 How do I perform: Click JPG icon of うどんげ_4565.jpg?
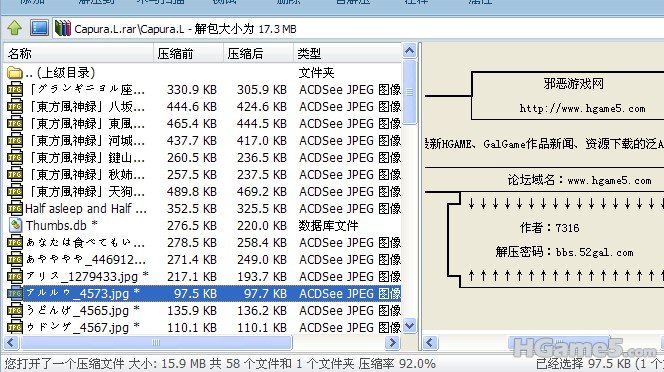click(x=15, y=310)
